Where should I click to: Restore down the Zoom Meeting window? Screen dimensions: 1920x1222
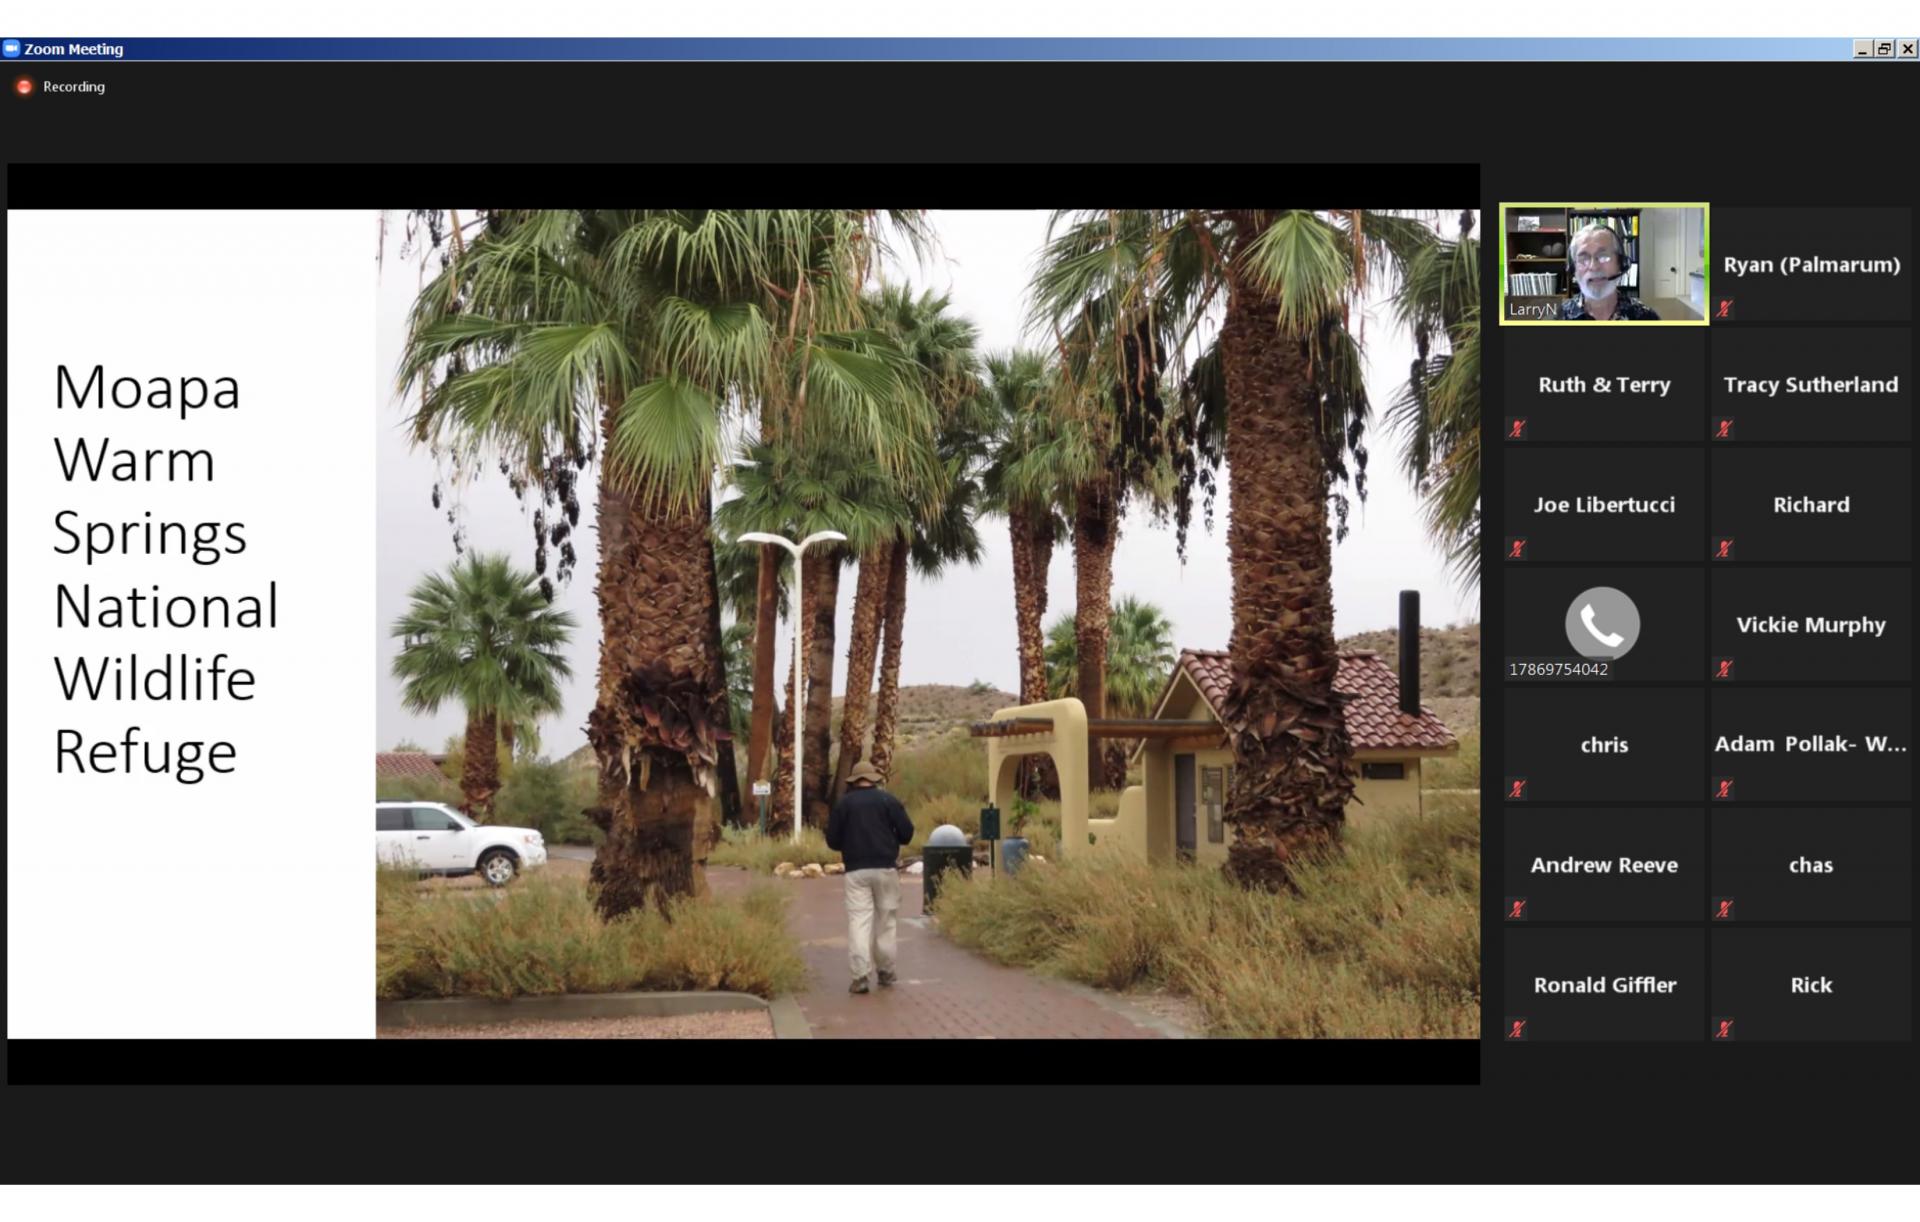[x=1884, y=48]
